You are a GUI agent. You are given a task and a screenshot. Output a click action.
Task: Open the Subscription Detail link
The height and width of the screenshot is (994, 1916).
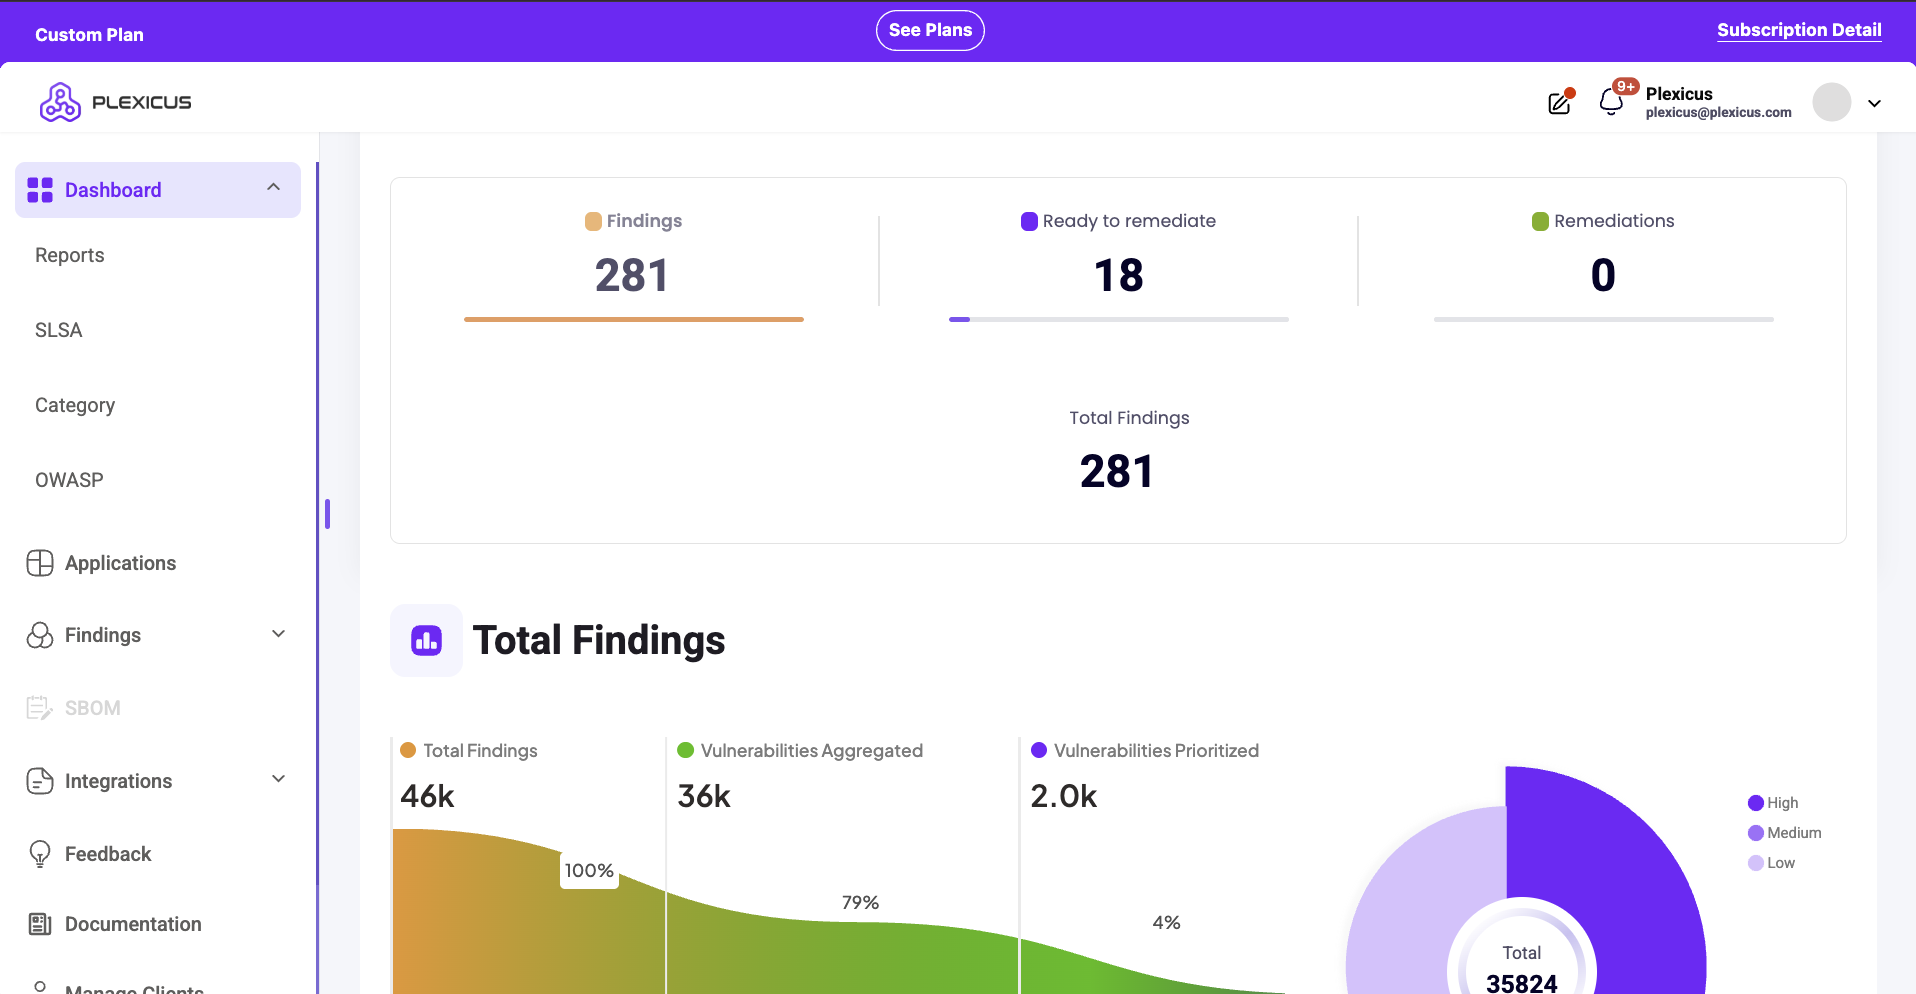(1799, 30)
